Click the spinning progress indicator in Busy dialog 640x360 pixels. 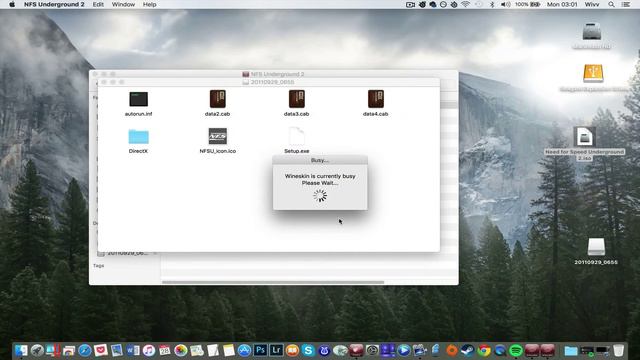tap(320, 196)
